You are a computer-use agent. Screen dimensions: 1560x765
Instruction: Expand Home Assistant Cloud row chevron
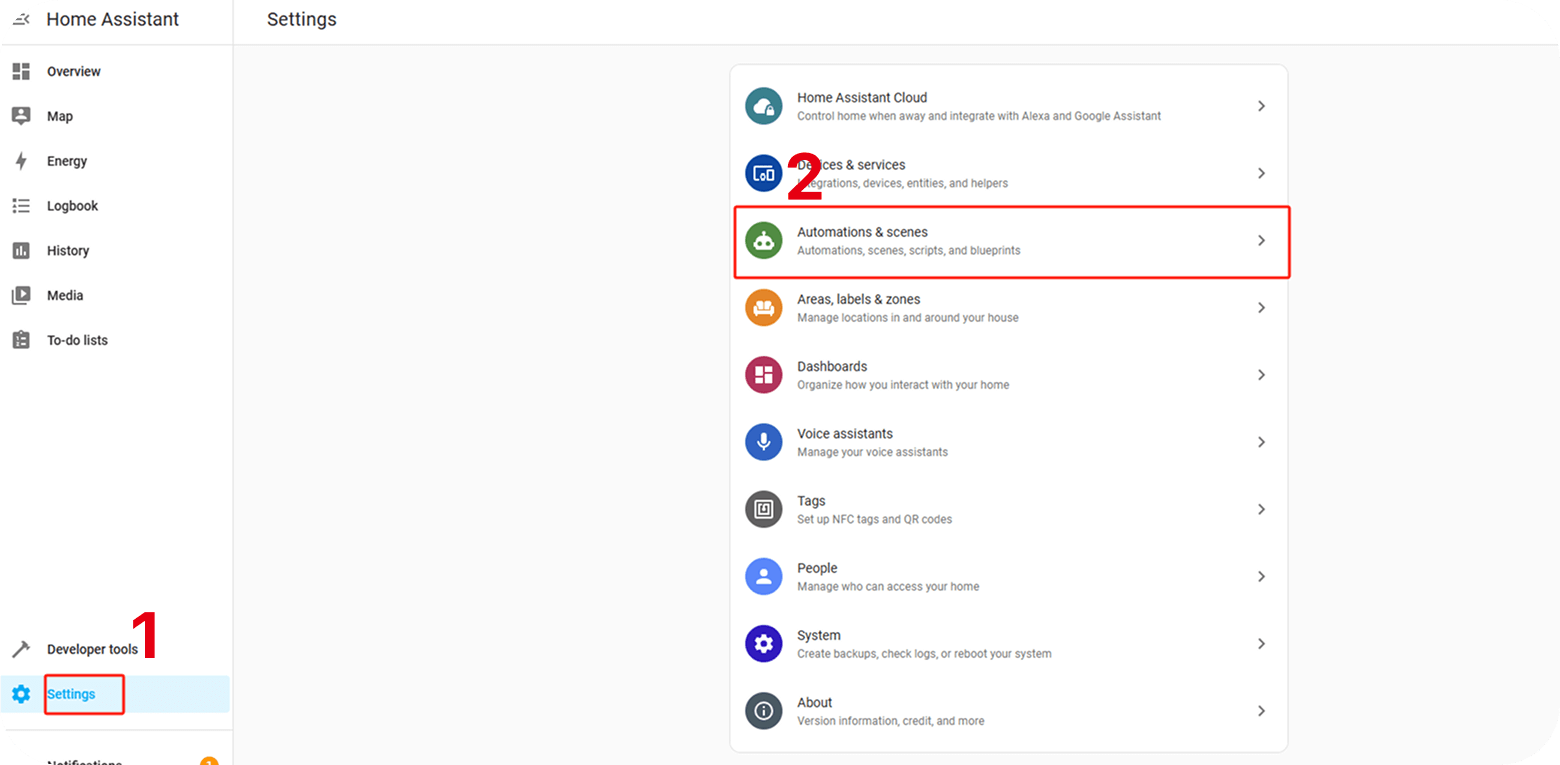tap(1261, 106)
